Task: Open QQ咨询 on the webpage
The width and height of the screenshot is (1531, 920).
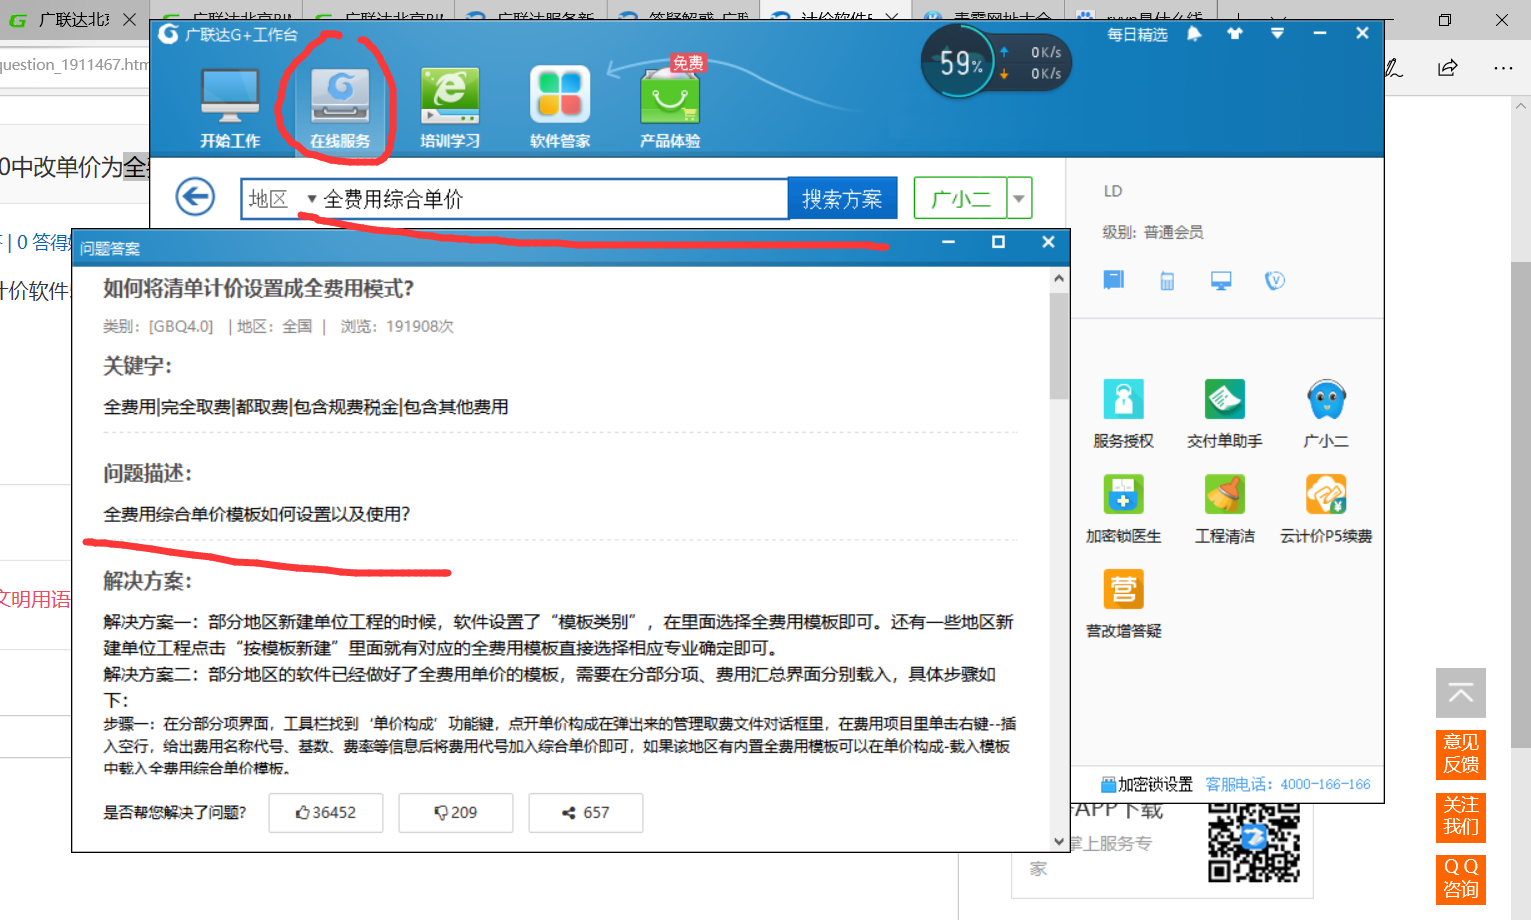Action: pyautogui.click(x=1461, y=879)
